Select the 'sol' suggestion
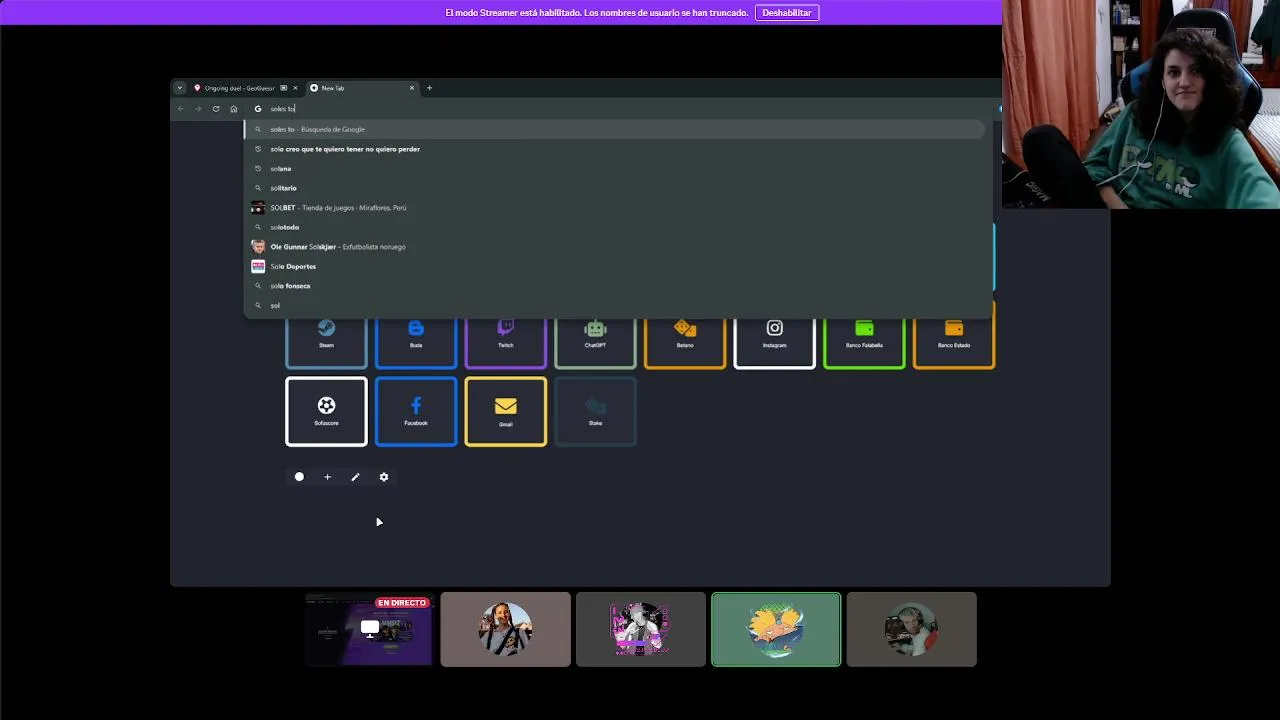1280x720 pixels. pos(615,305)
